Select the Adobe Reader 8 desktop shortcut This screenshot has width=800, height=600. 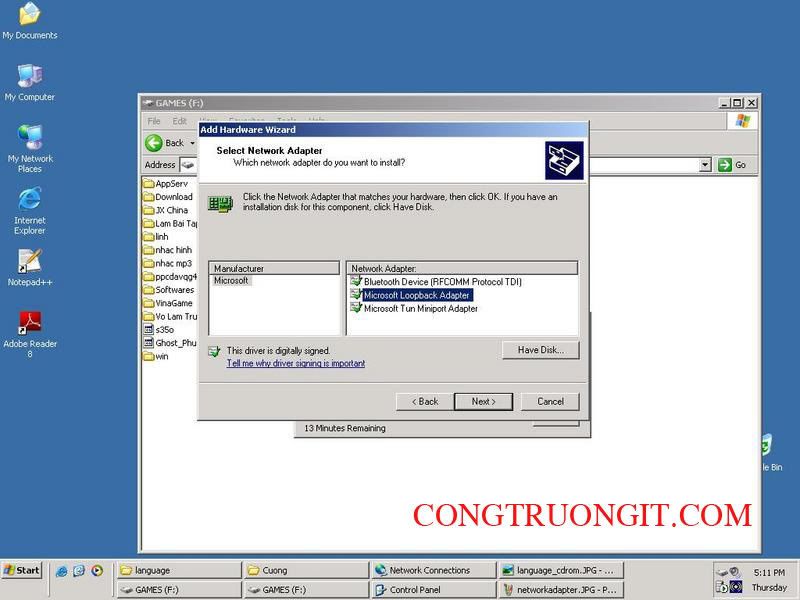point(30,334)
